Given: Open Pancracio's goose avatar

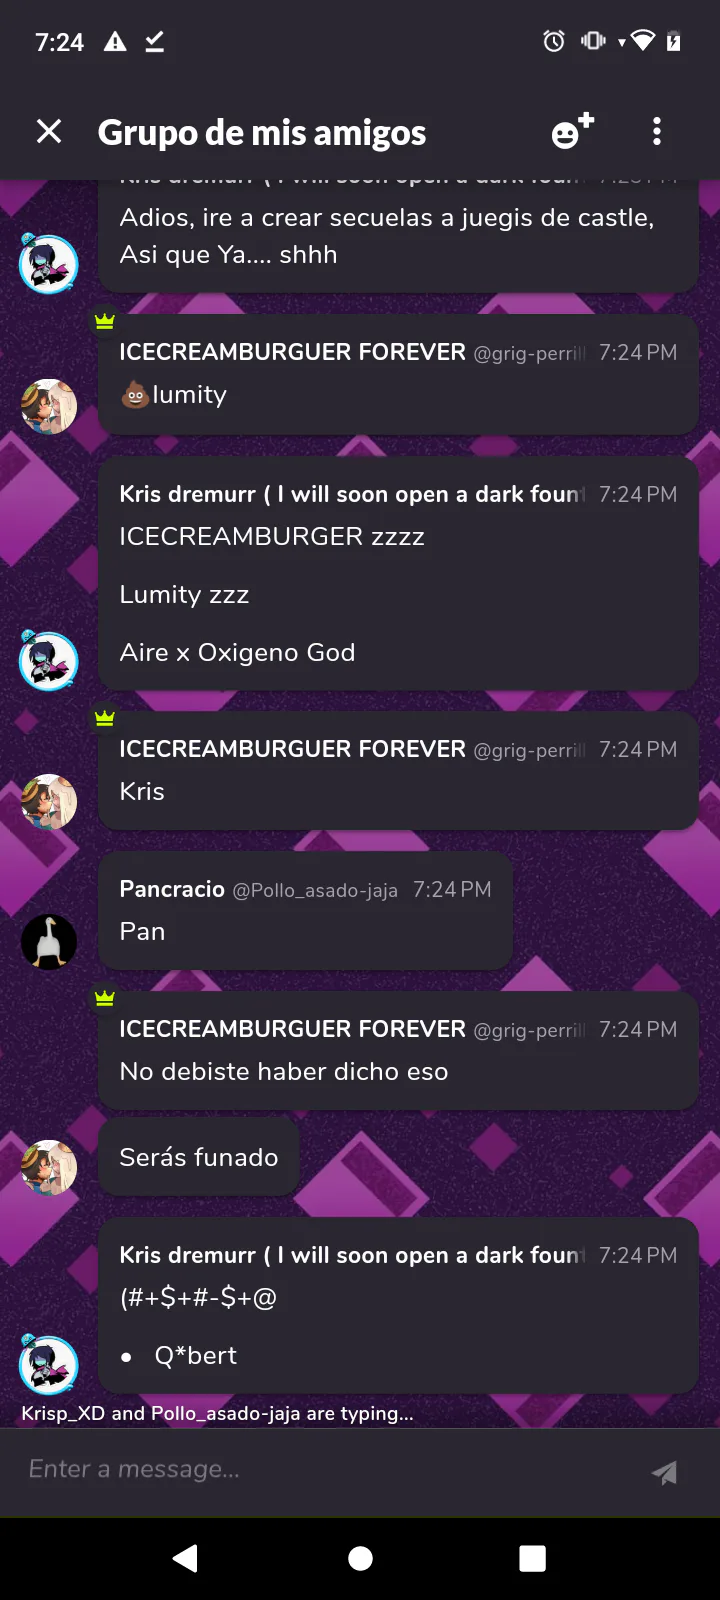Looking at the screenshot, I should [49, 941].
